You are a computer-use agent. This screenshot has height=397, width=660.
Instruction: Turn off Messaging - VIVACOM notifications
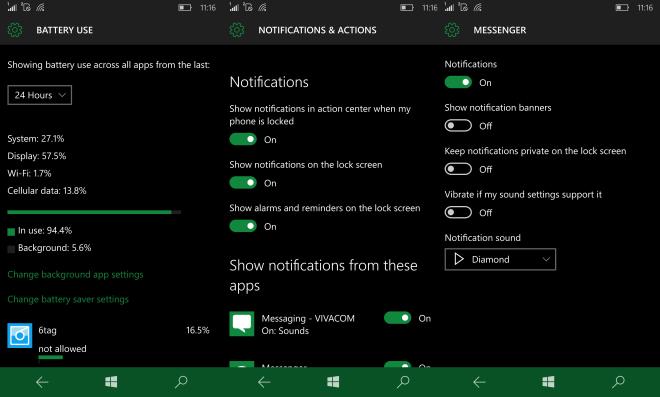tap(397, 318)
